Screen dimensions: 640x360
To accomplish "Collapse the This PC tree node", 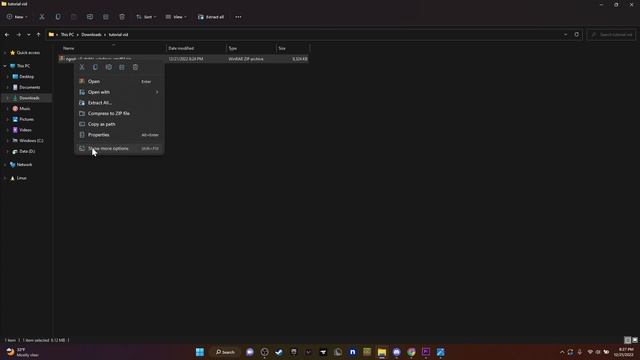I will click(5, 66).
